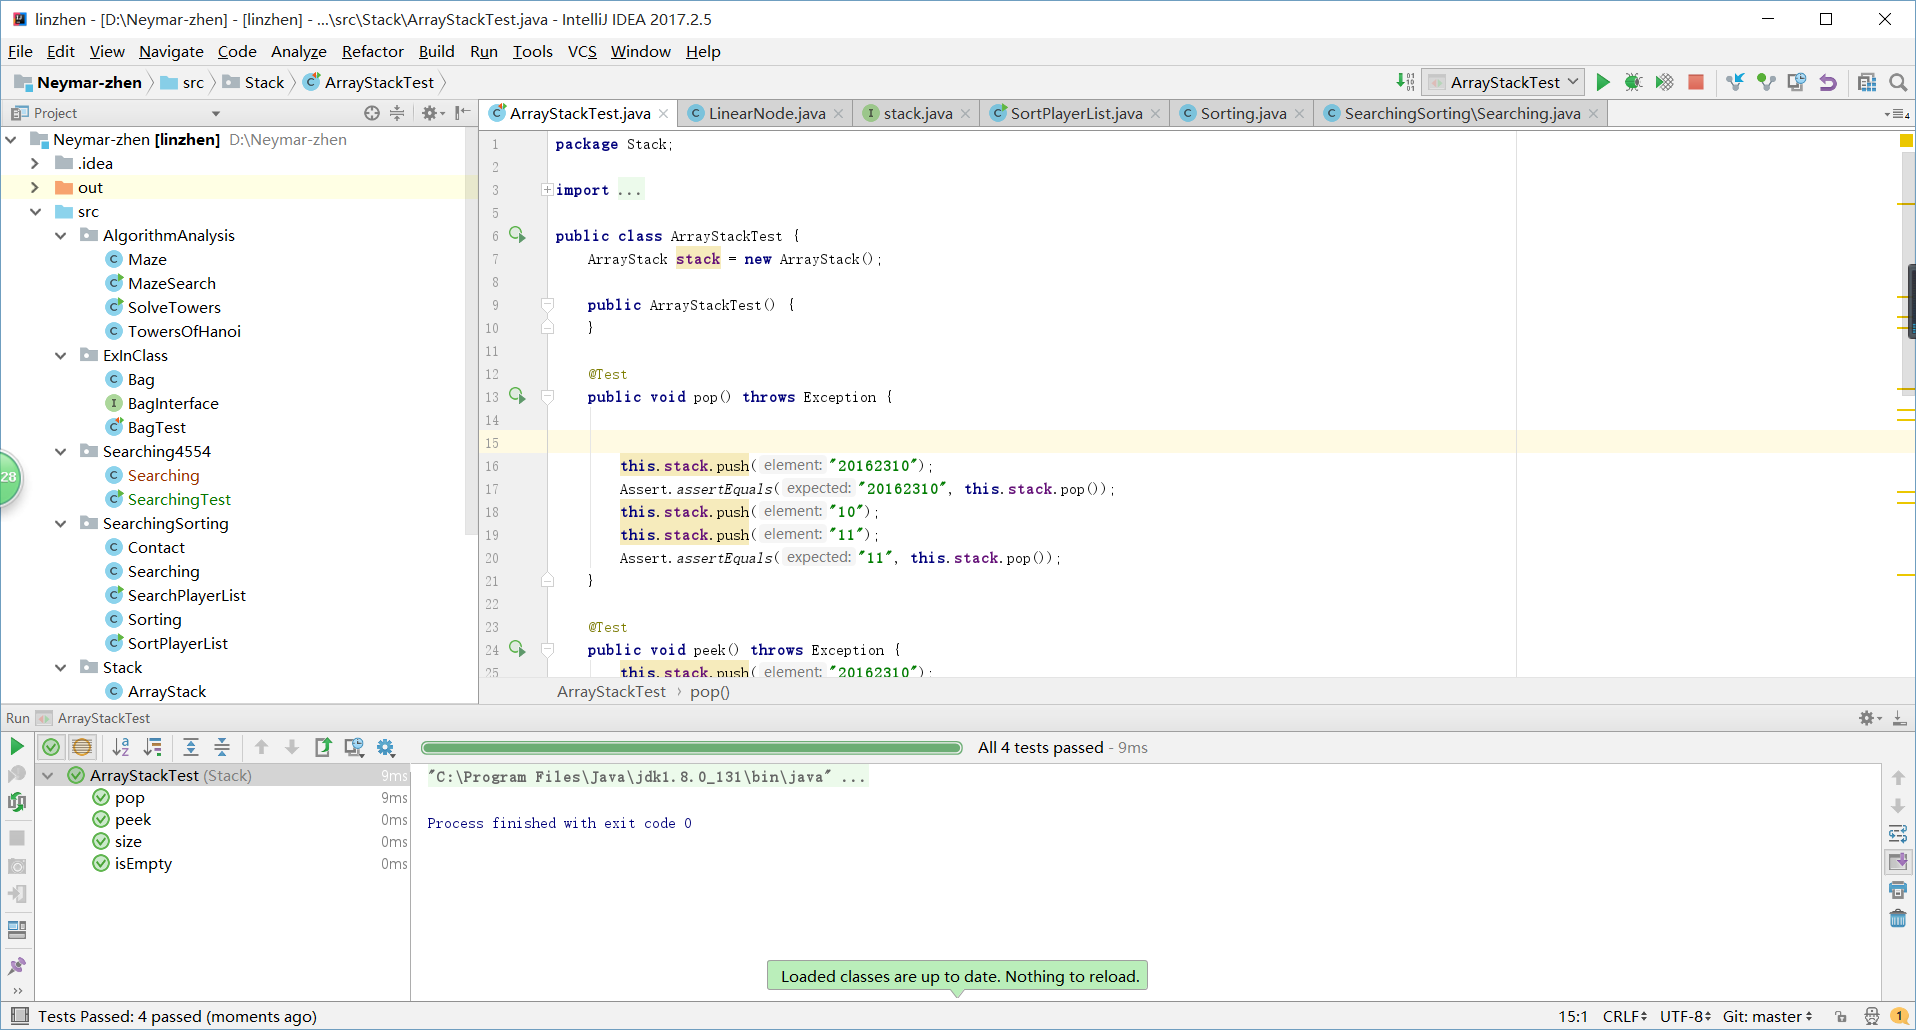Image resolution: width=1916 pixels, height=1030 pixels.
Task: Stop the running process with red square
Action: 1696,82
